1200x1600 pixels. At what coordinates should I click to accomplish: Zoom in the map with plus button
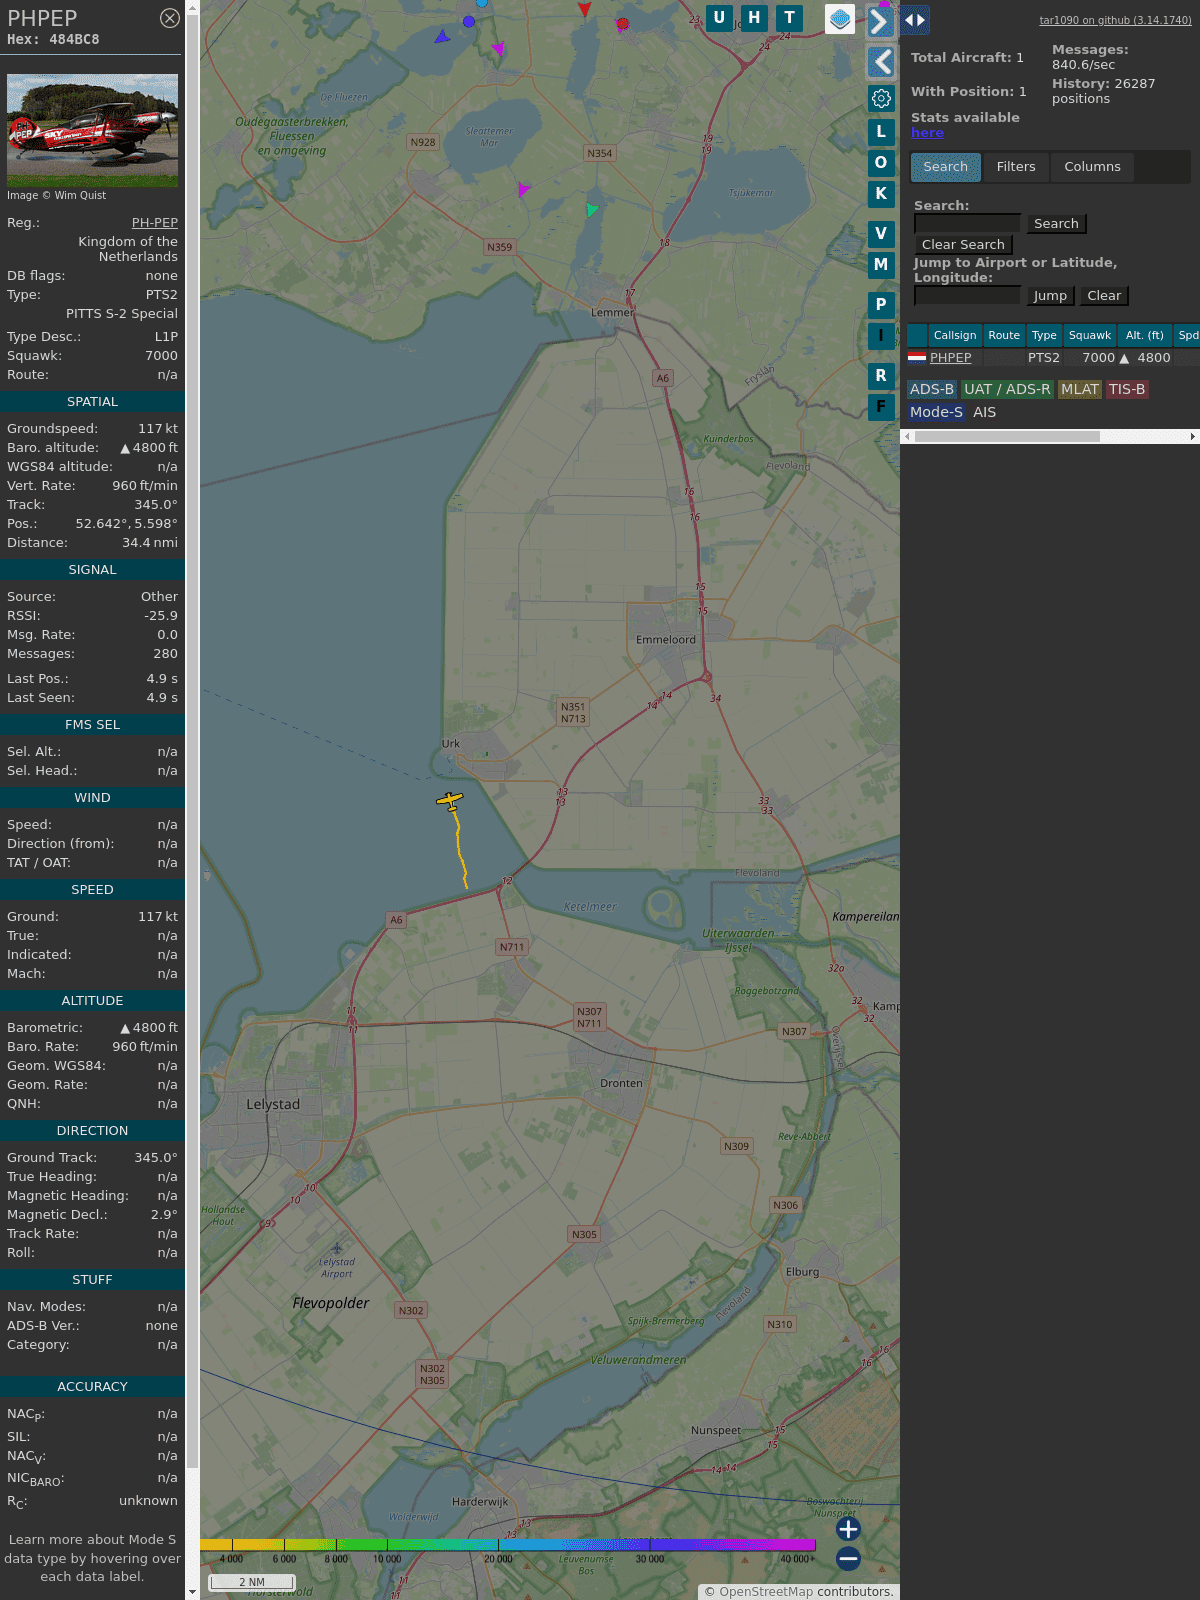[x=848, y=1529]
